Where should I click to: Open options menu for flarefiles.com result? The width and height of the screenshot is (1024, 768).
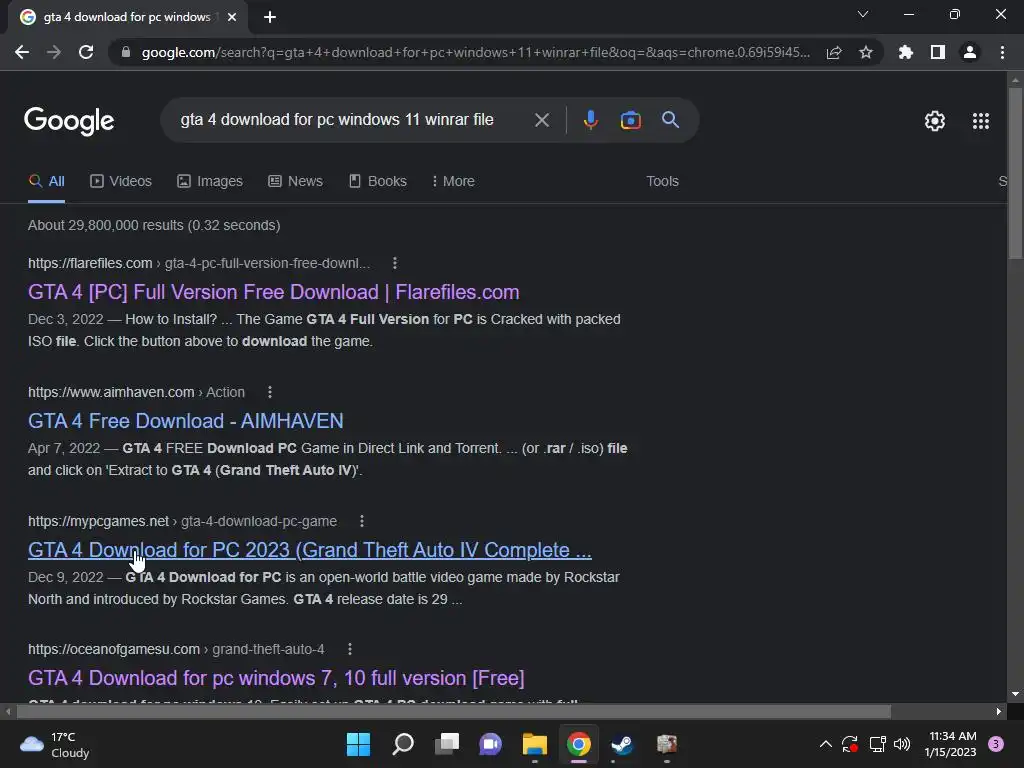pos(394,263)
